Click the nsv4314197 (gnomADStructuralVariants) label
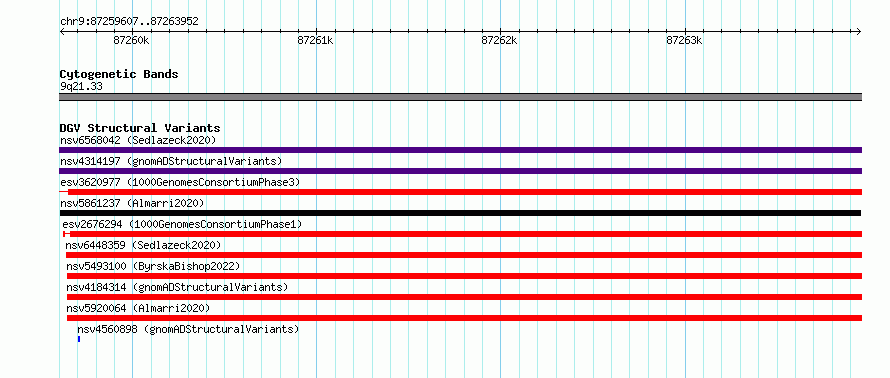This screenshot has height=378, width=890. [x=171, y=161]
